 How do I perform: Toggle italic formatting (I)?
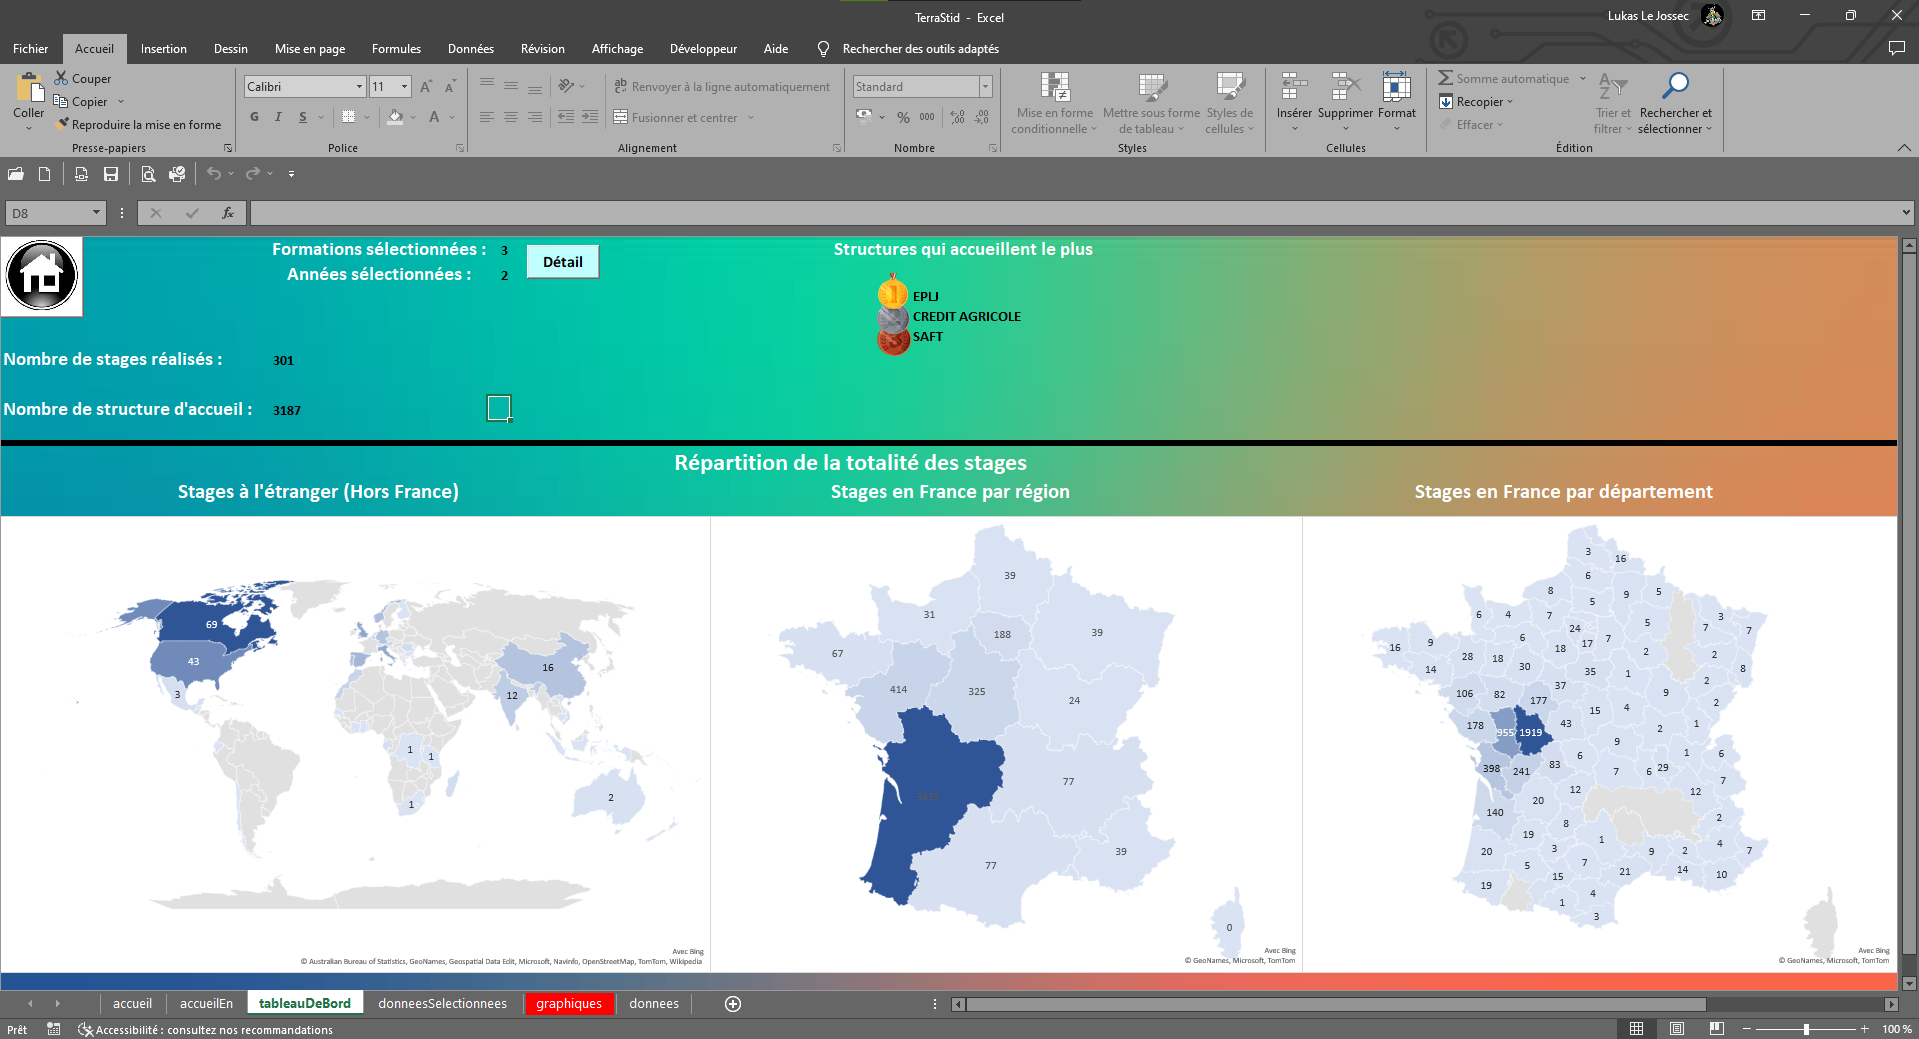[x=278, y=117]
